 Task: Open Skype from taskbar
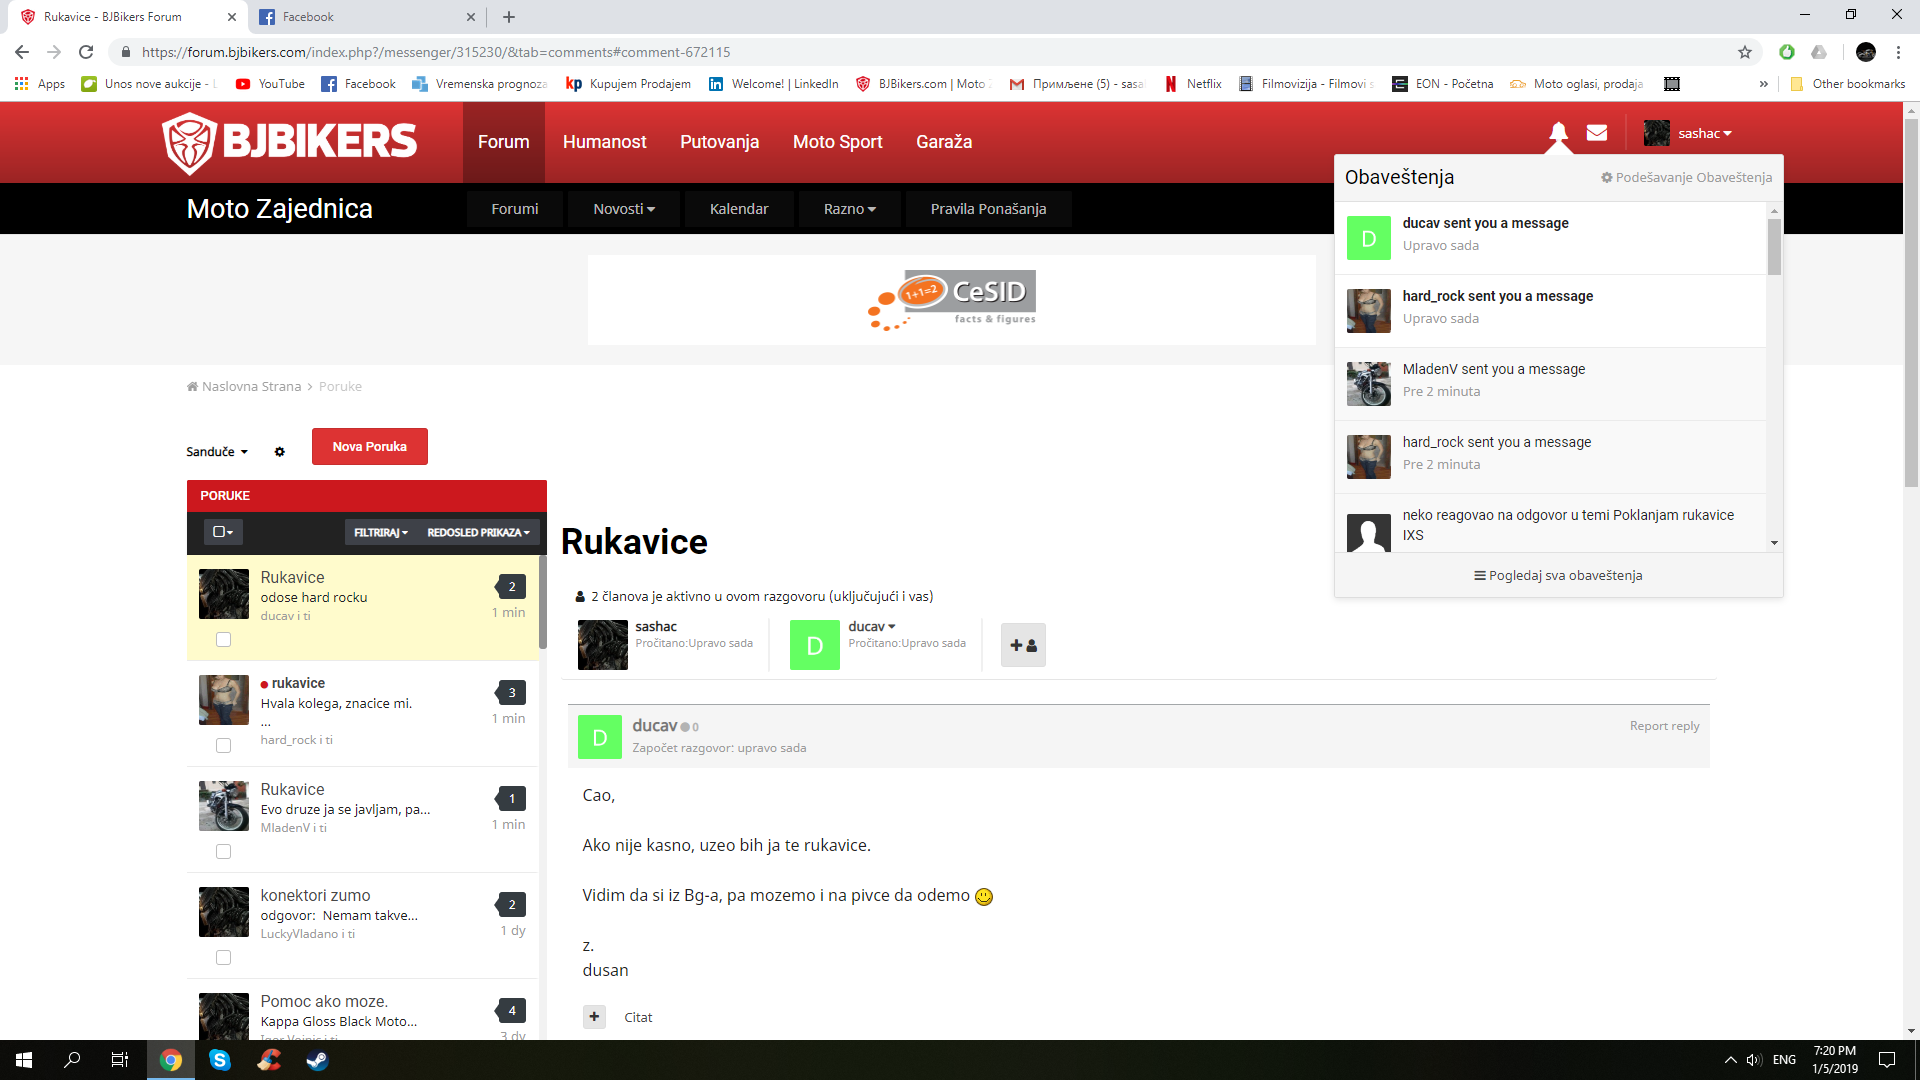pyautogui.click(x=220, y=1060)
